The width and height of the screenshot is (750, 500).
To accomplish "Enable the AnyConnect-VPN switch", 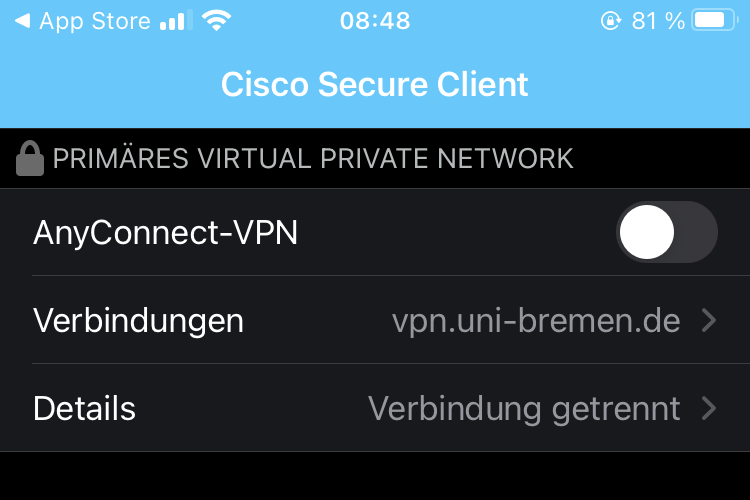I will click(x=668, y=232).
